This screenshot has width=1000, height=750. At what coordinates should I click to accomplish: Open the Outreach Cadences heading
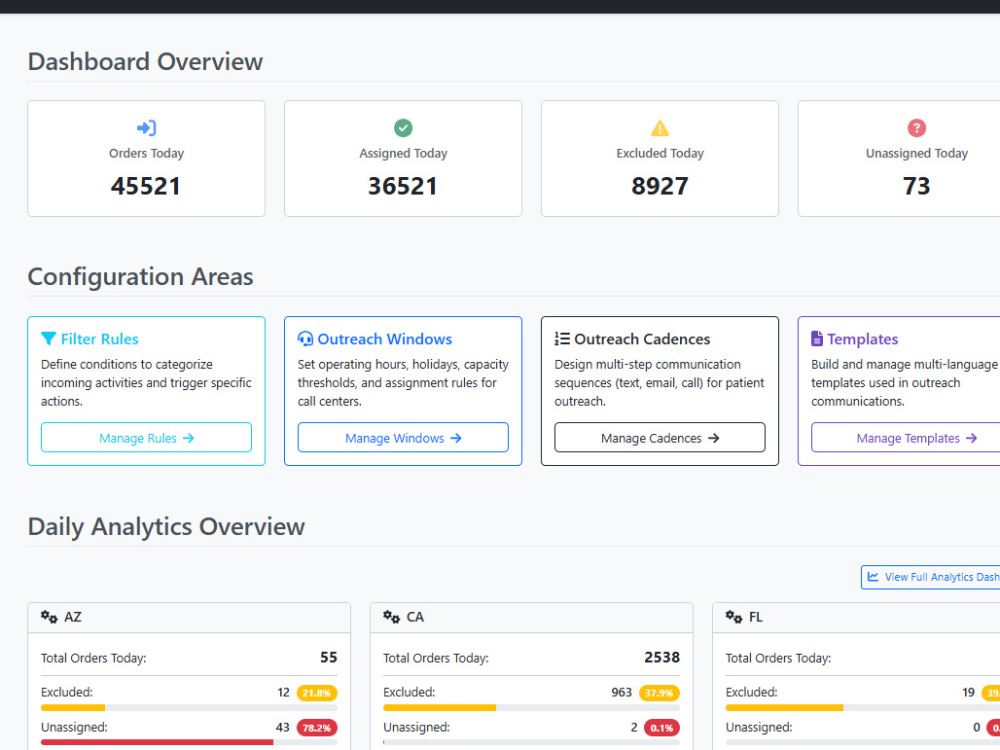click(x=642, y=339)
